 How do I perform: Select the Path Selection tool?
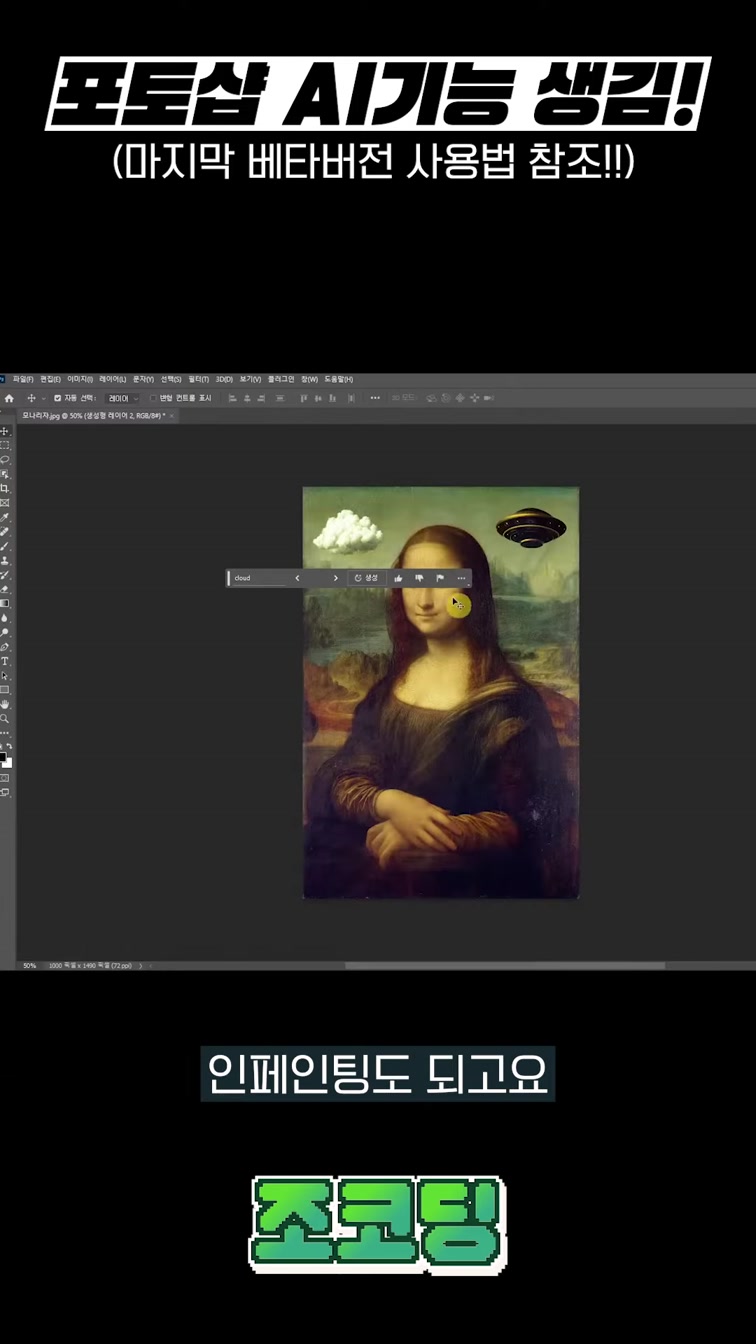tap(5, 676)
